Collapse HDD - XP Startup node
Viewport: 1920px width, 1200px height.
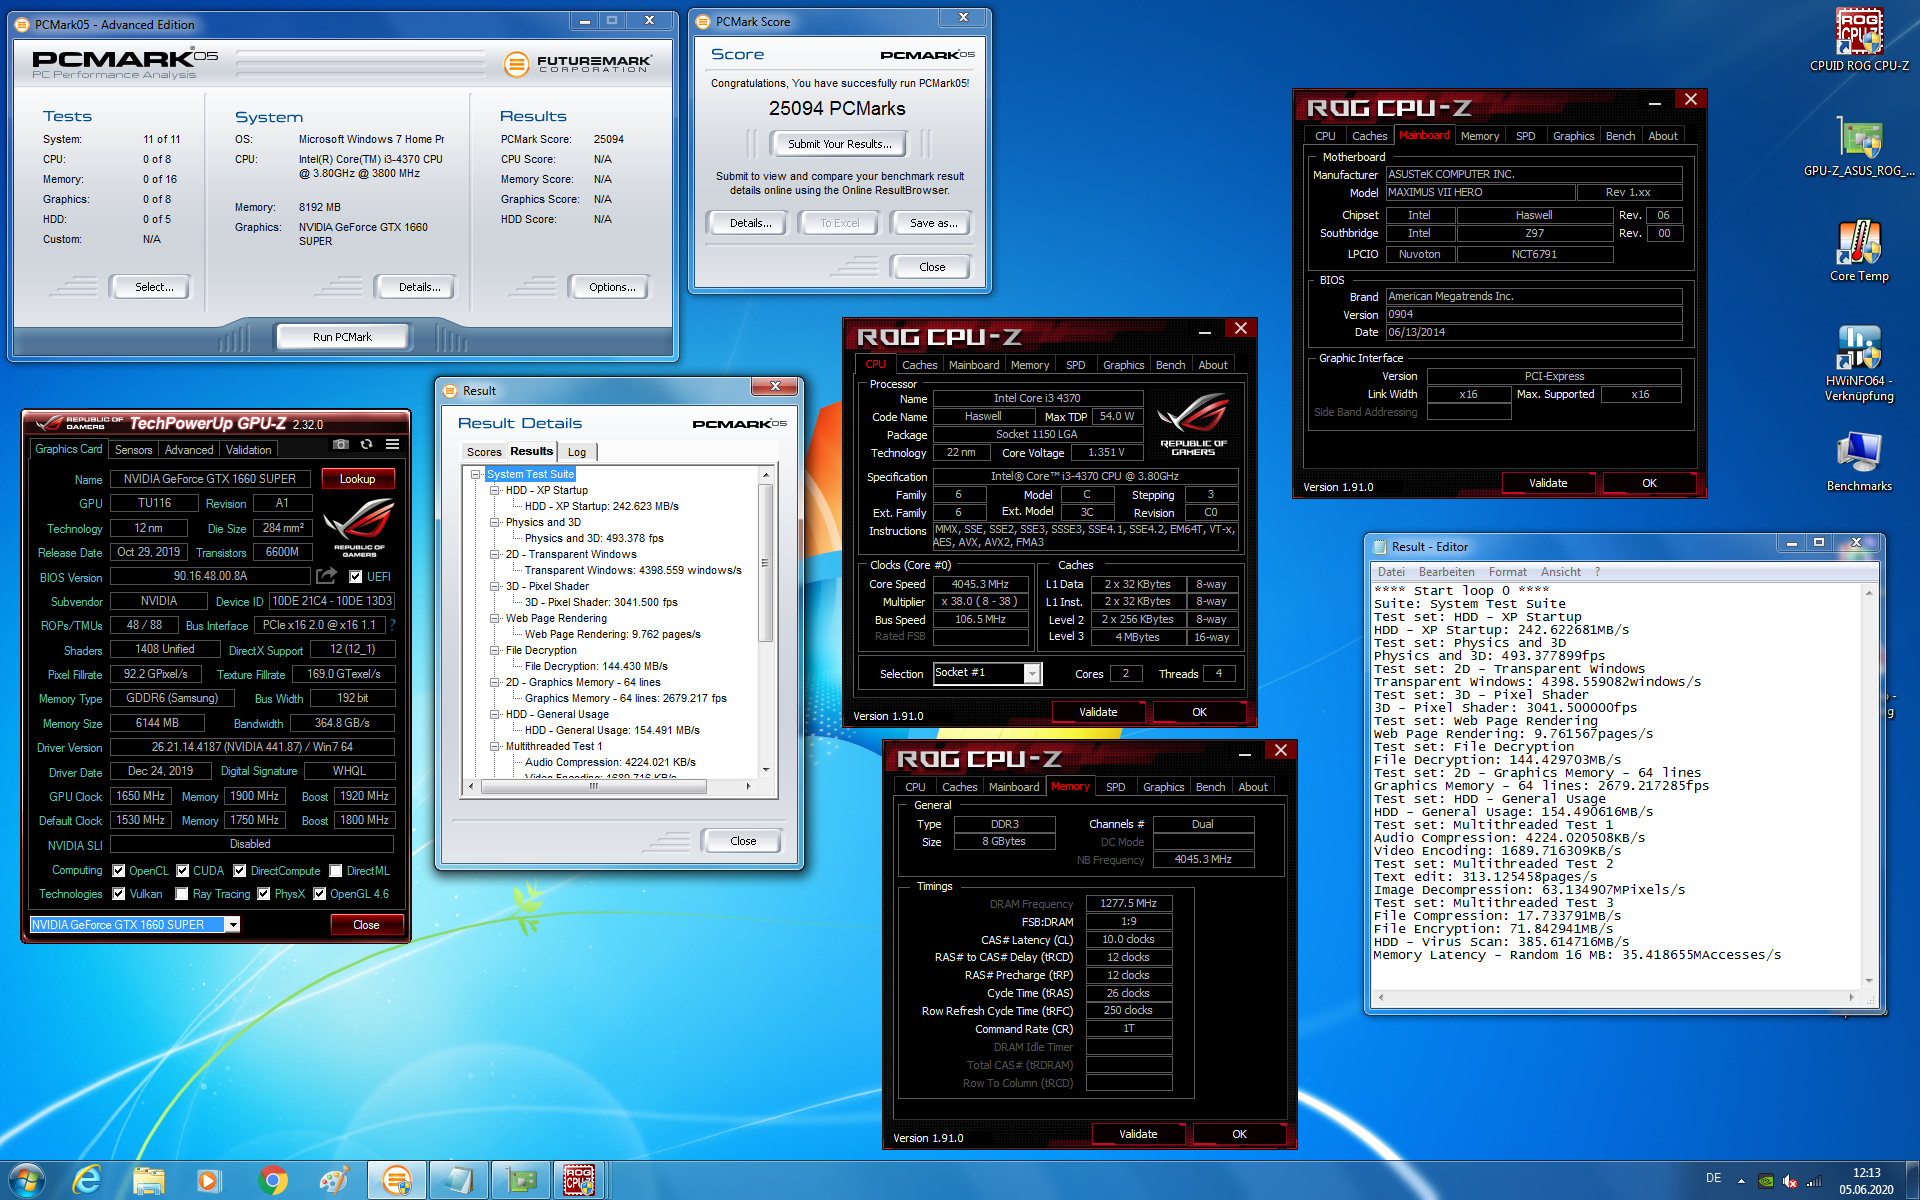click(494, 490)
